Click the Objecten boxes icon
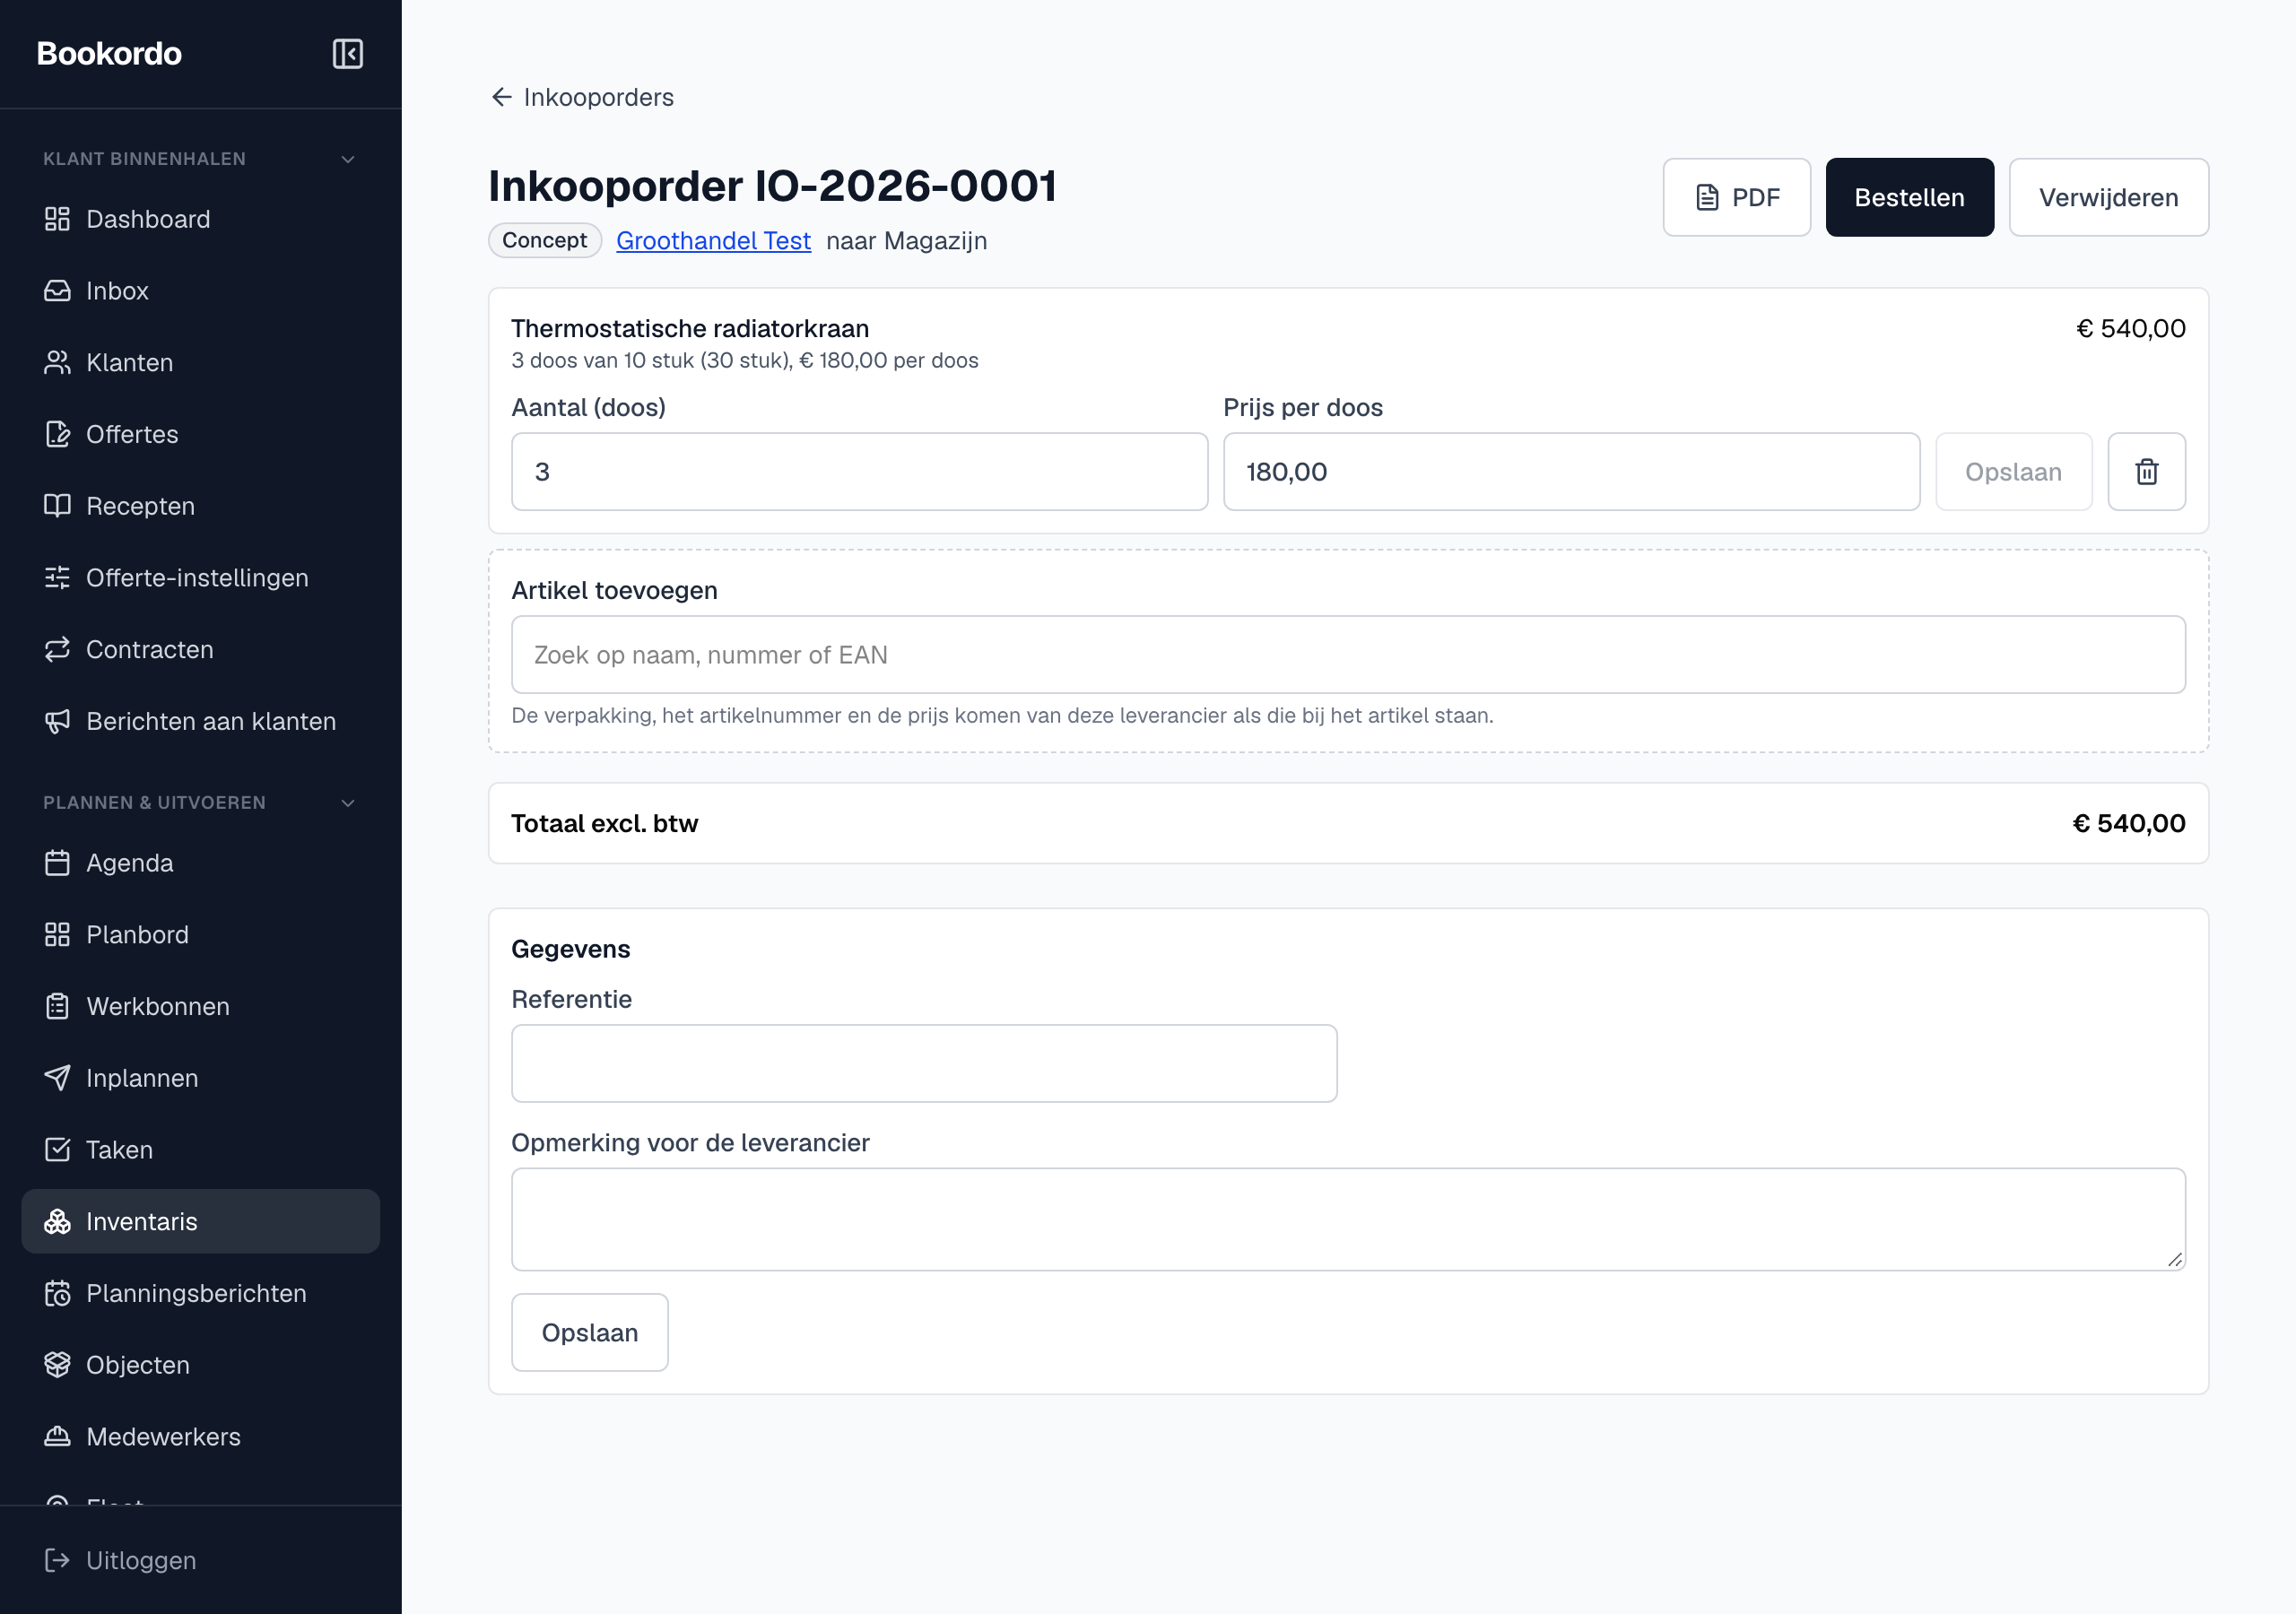The width and height of the screenshot is (2296, 1614). [x=57, y=1365]
